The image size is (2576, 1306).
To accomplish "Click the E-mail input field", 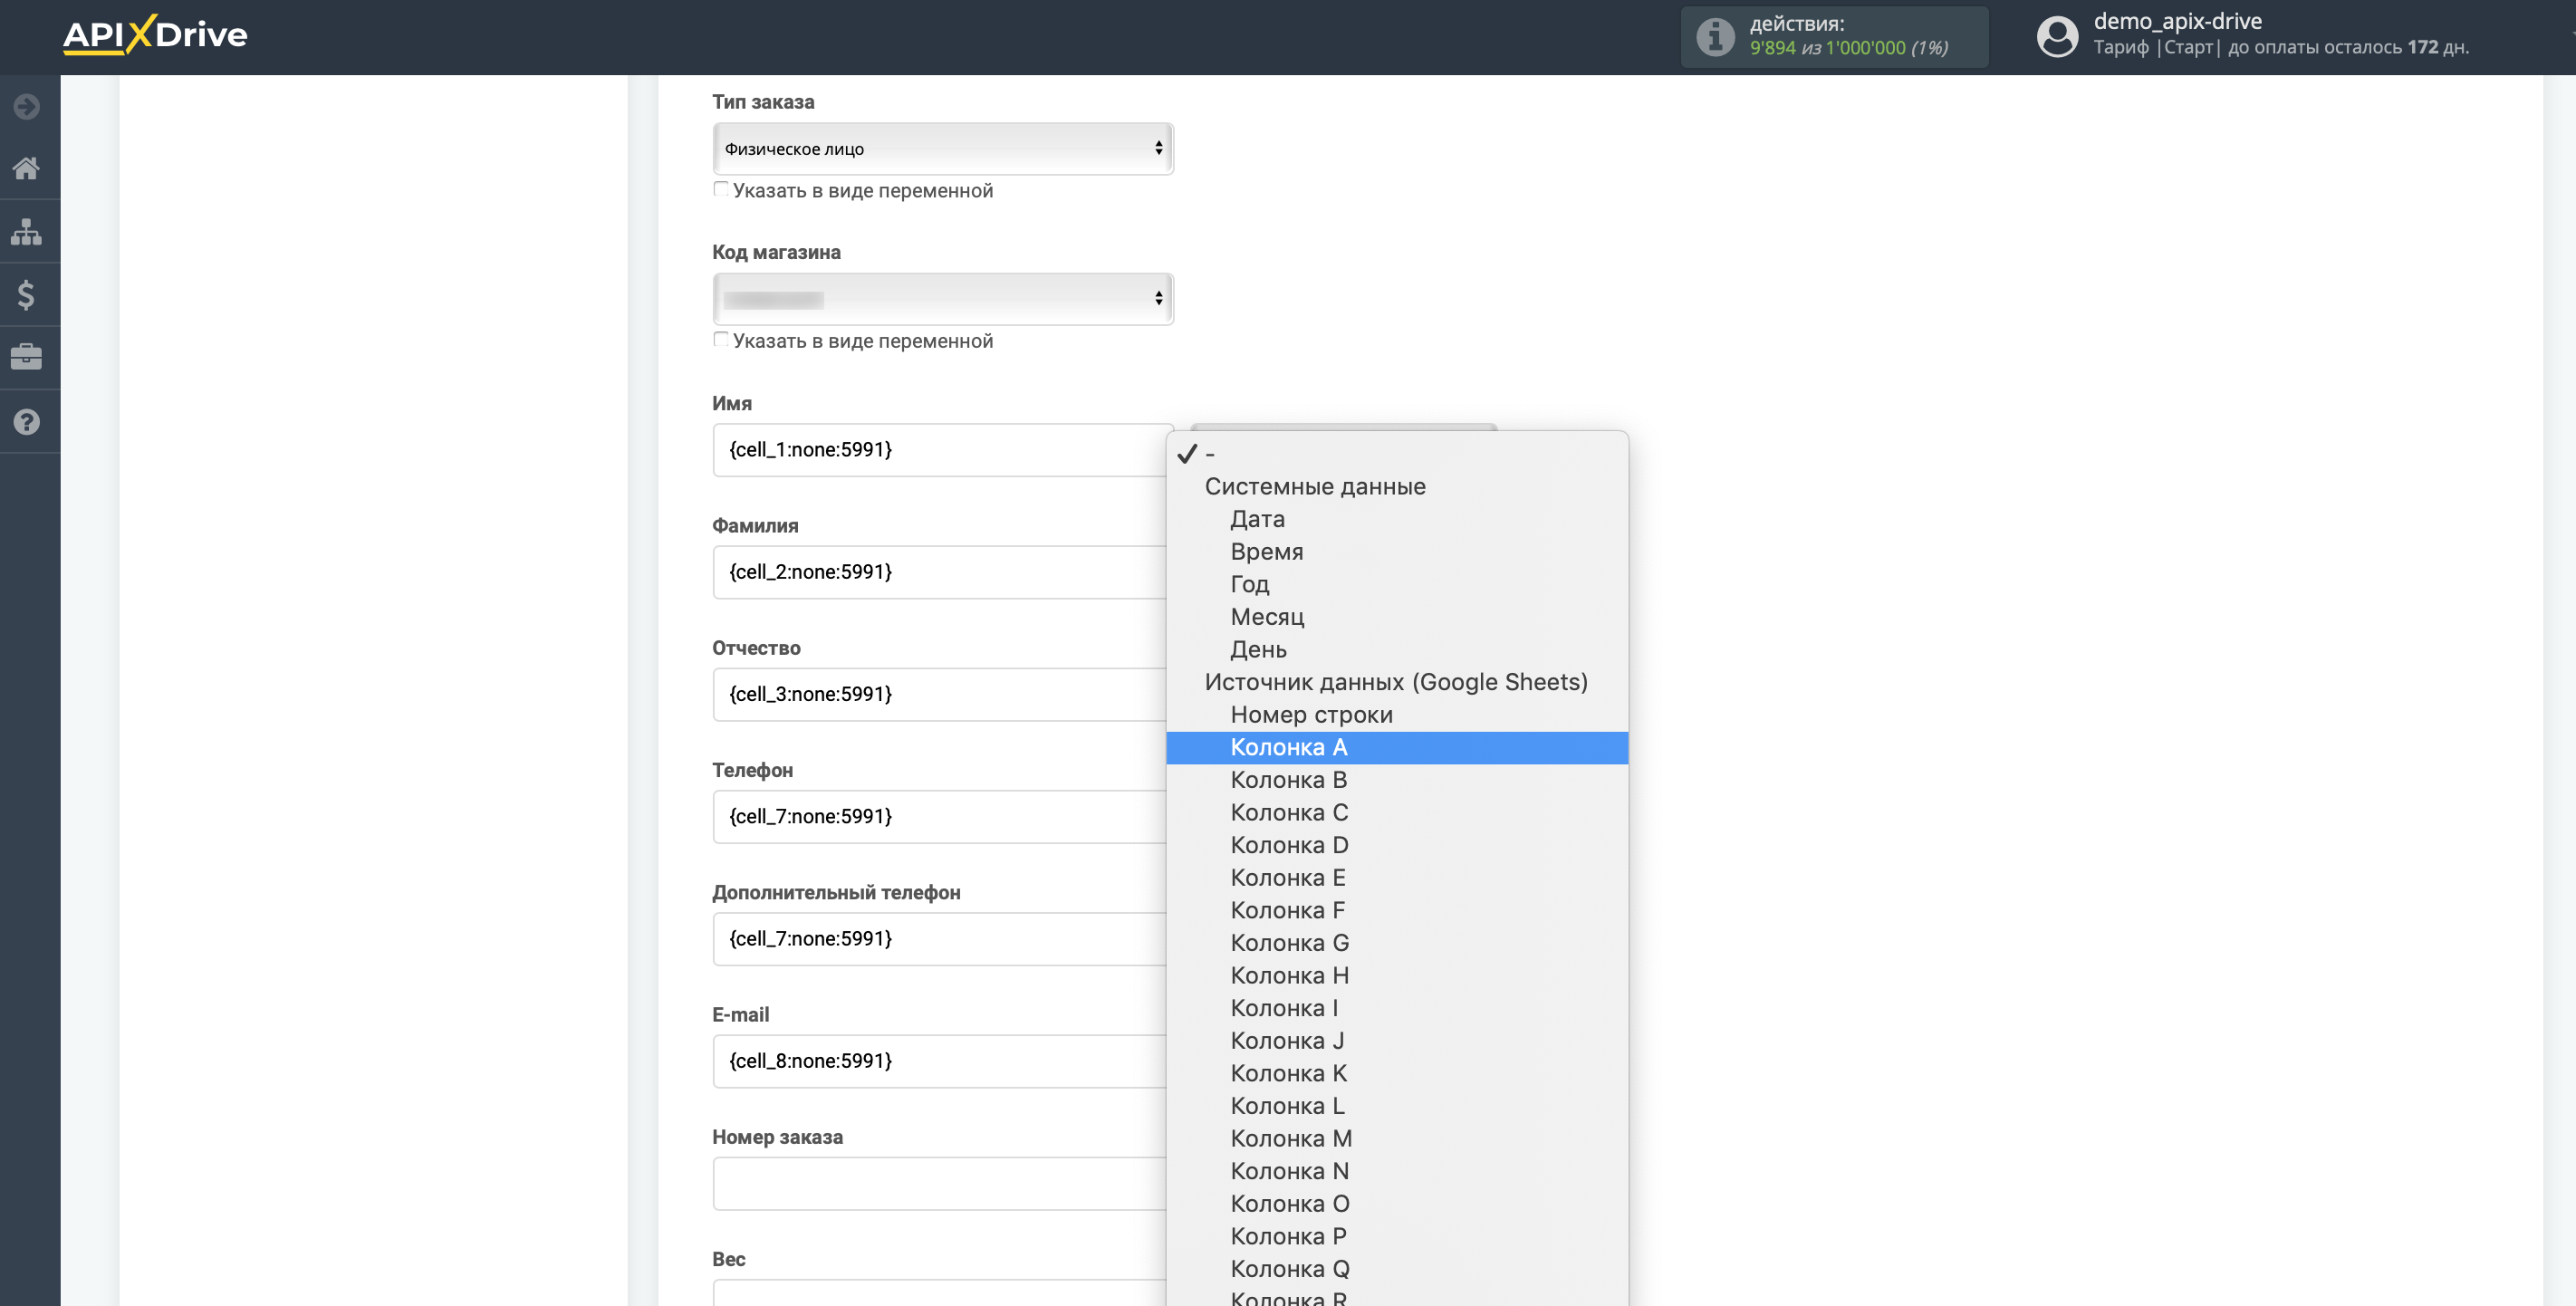I will [940, 1061].
